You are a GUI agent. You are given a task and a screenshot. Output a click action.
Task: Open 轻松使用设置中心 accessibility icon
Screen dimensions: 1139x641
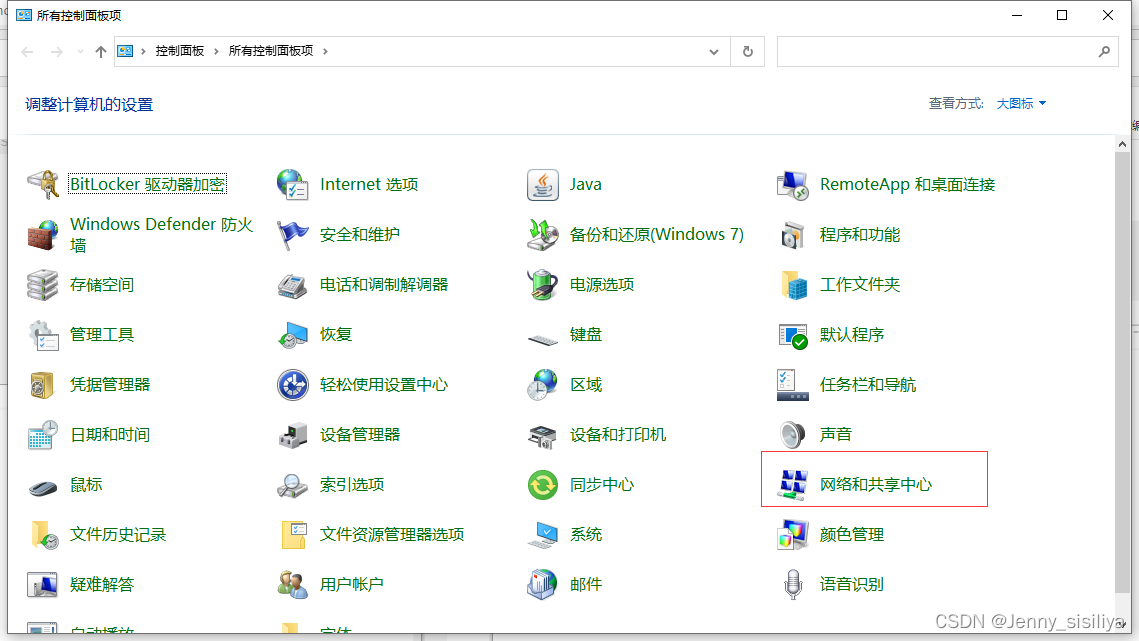coord(293,385)
